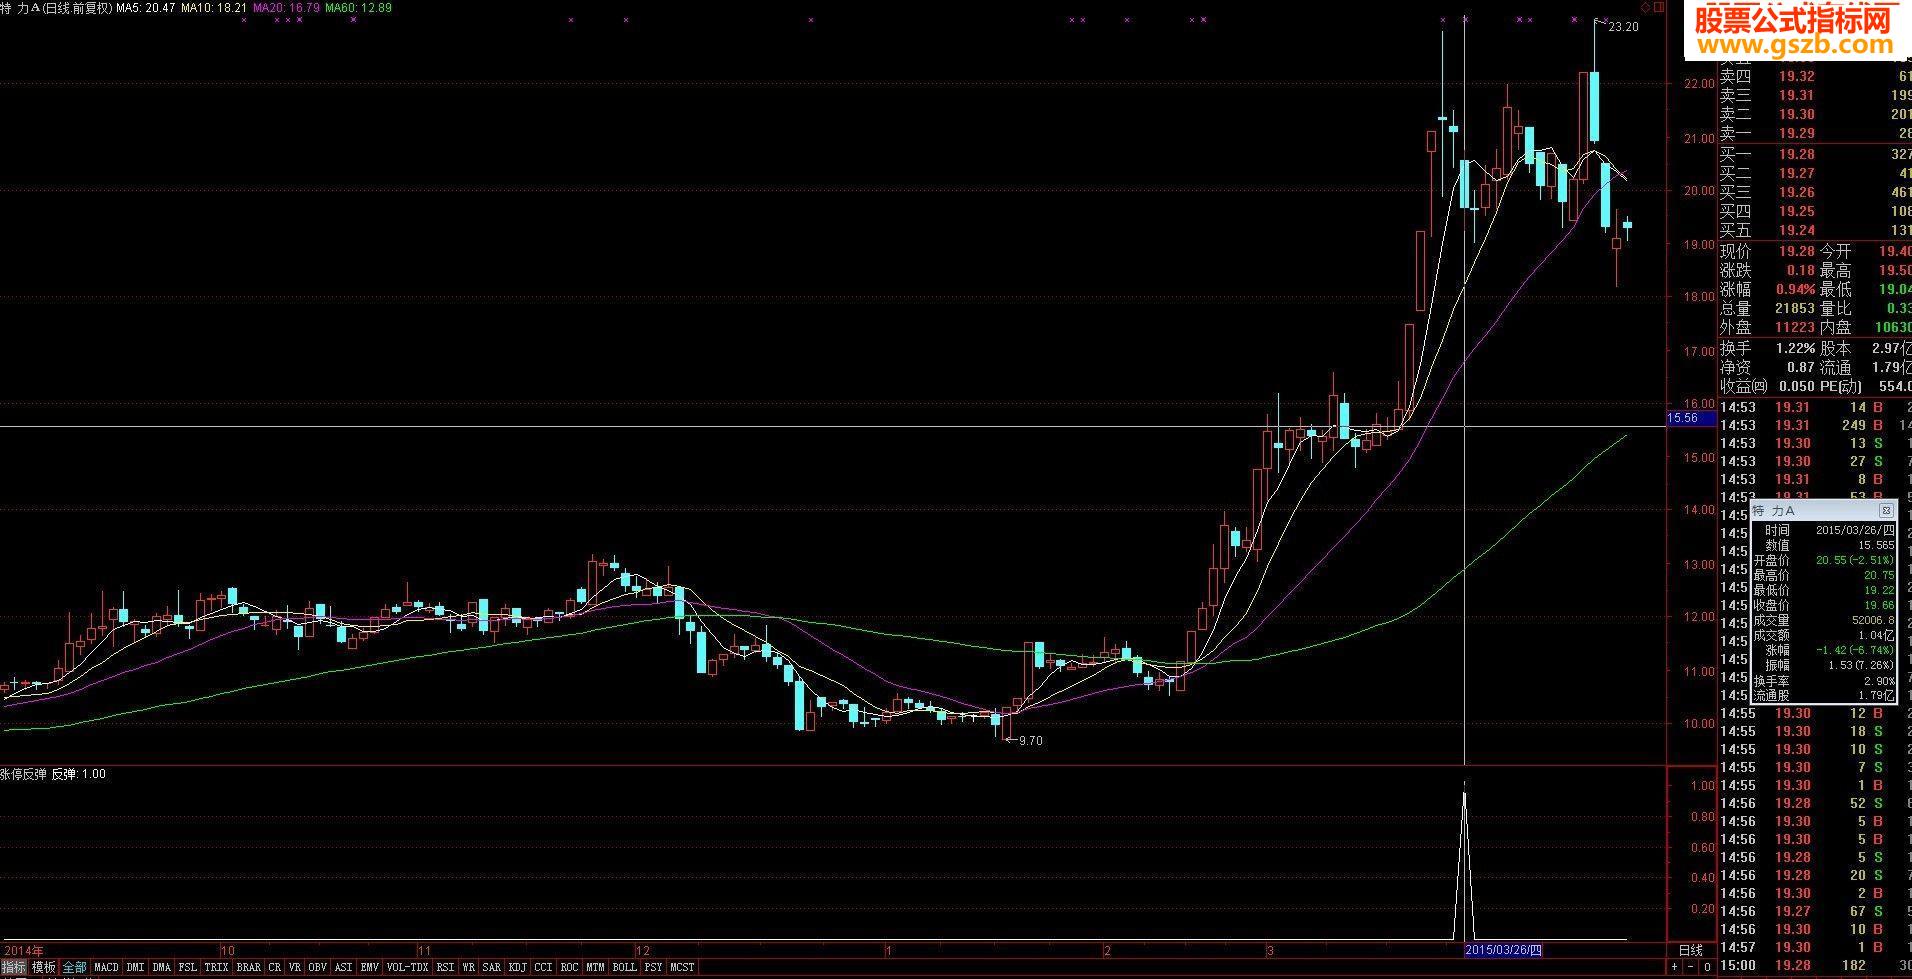Click the 买四 price 19.25
Screen dimensions: 1912x979
[x=1796, y=211]
